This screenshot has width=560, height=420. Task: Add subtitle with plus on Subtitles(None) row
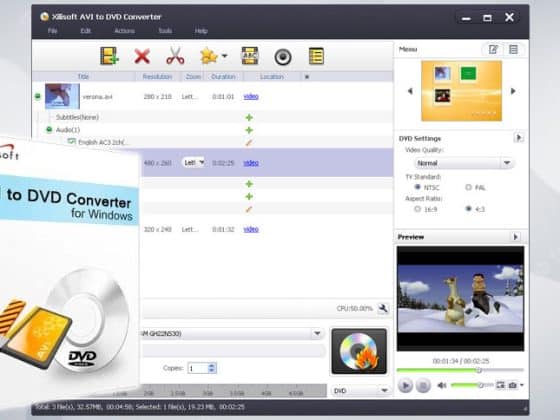click(249, 117)
